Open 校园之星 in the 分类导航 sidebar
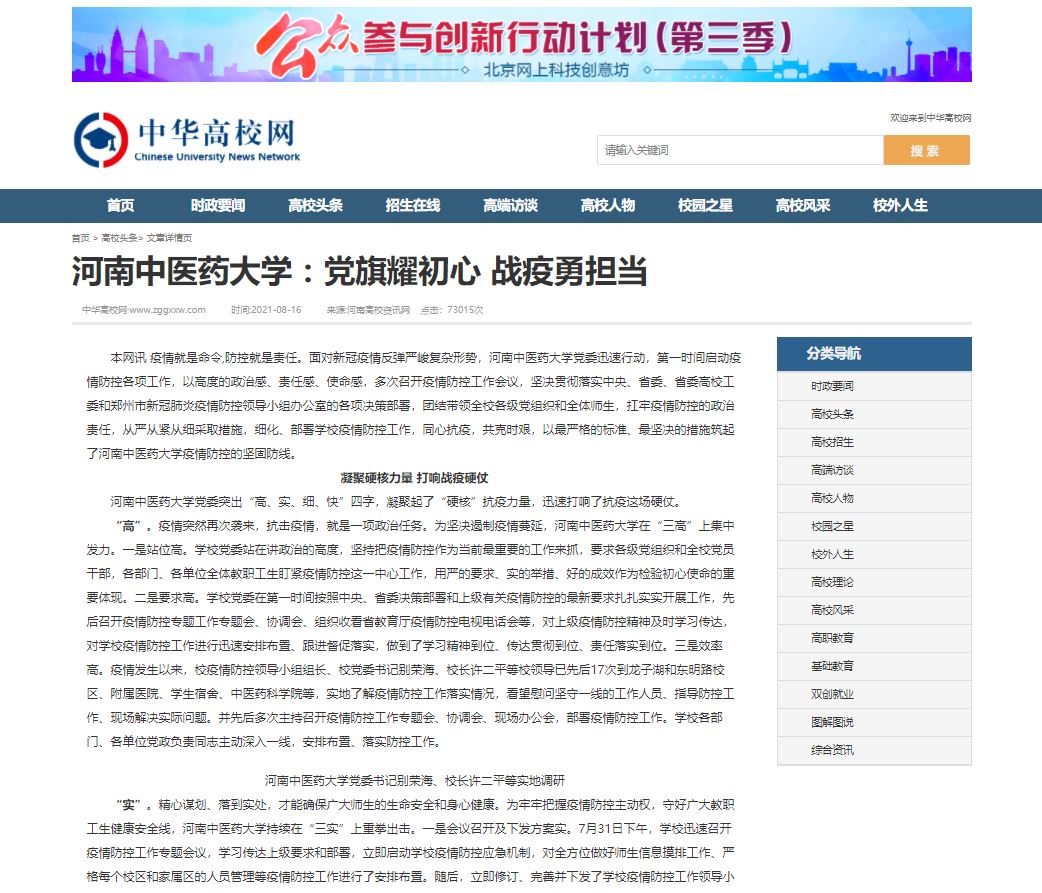The width and height of the screenshot is (1042, 893). point(875,526)
